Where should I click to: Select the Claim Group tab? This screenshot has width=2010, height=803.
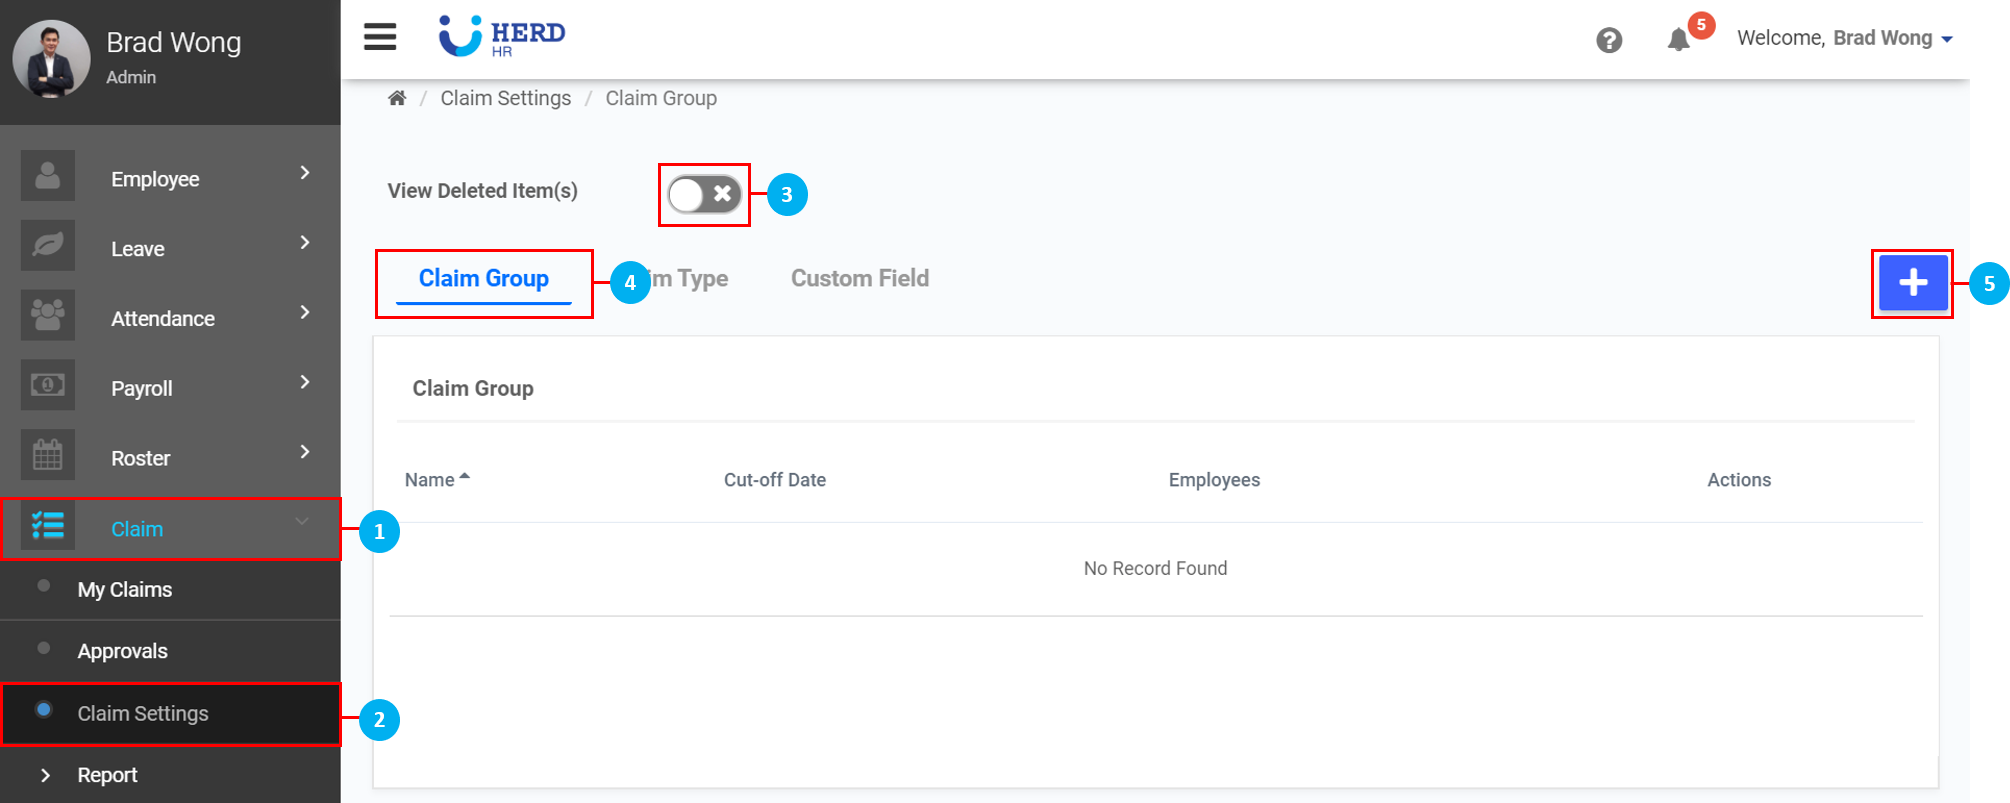(x=484, y=279)
